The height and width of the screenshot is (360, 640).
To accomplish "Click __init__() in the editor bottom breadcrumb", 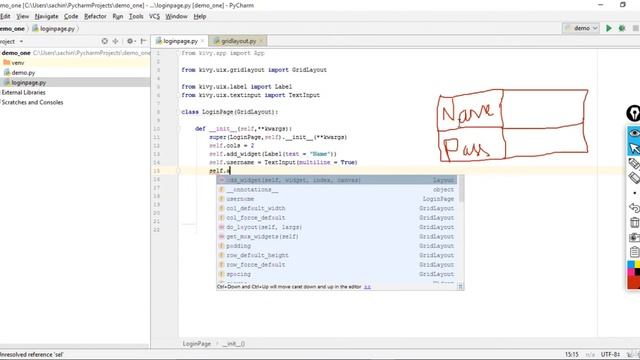I will (x=233, y=344).
